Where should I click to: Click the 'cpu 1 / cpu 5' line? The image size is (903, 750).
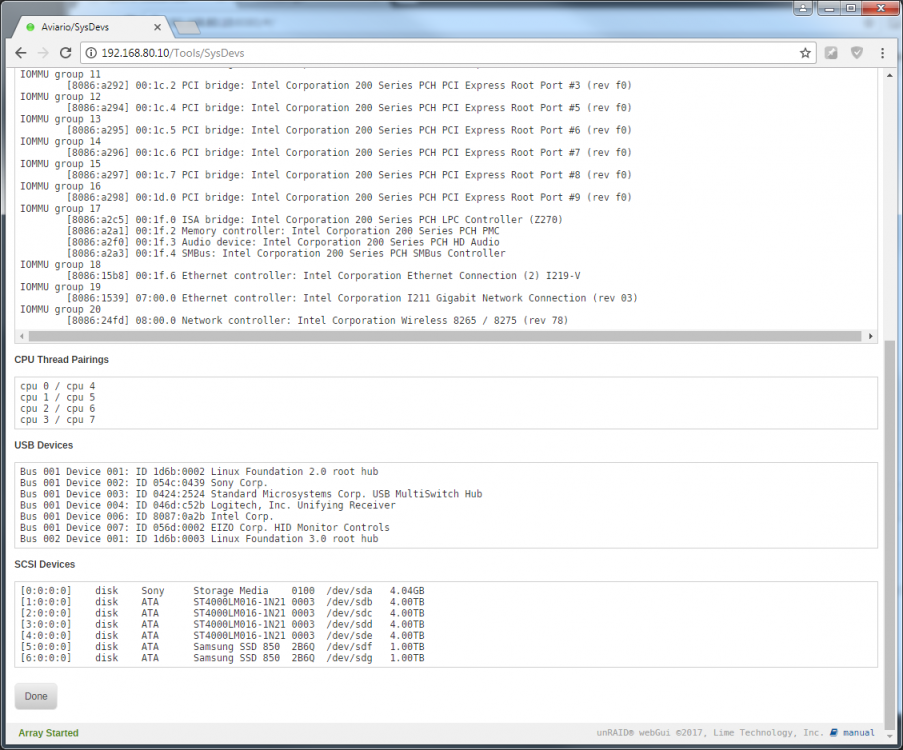click(x=58, y=397)
